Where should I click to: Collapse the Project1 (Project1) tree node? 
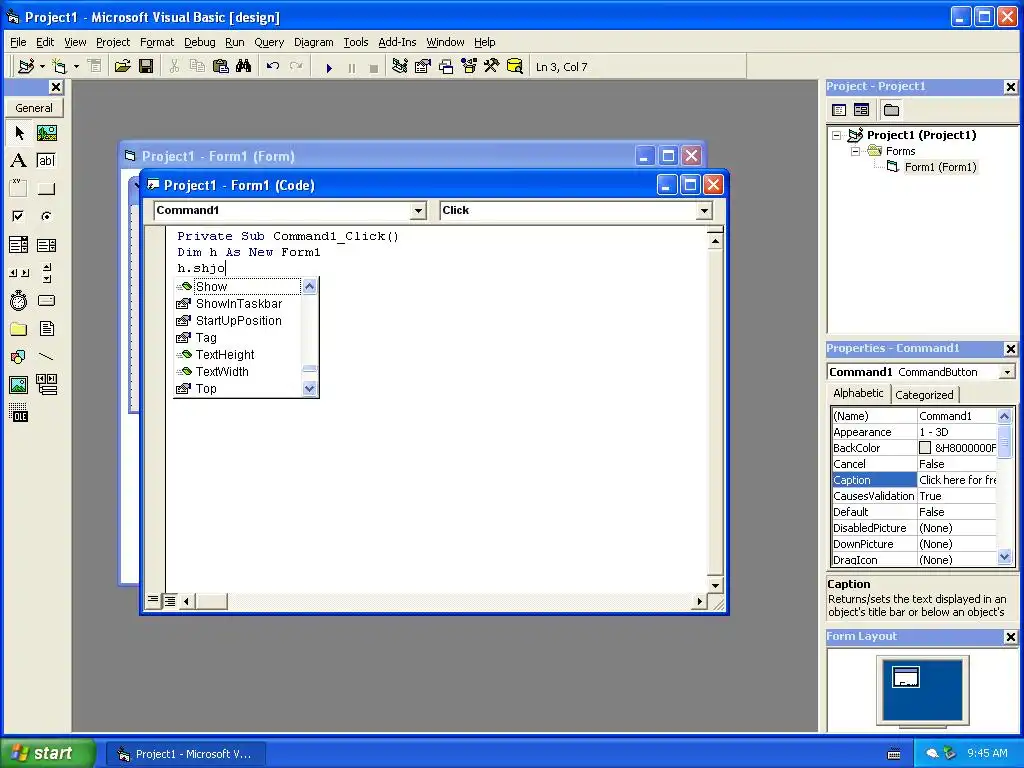(x=837, y=135)
